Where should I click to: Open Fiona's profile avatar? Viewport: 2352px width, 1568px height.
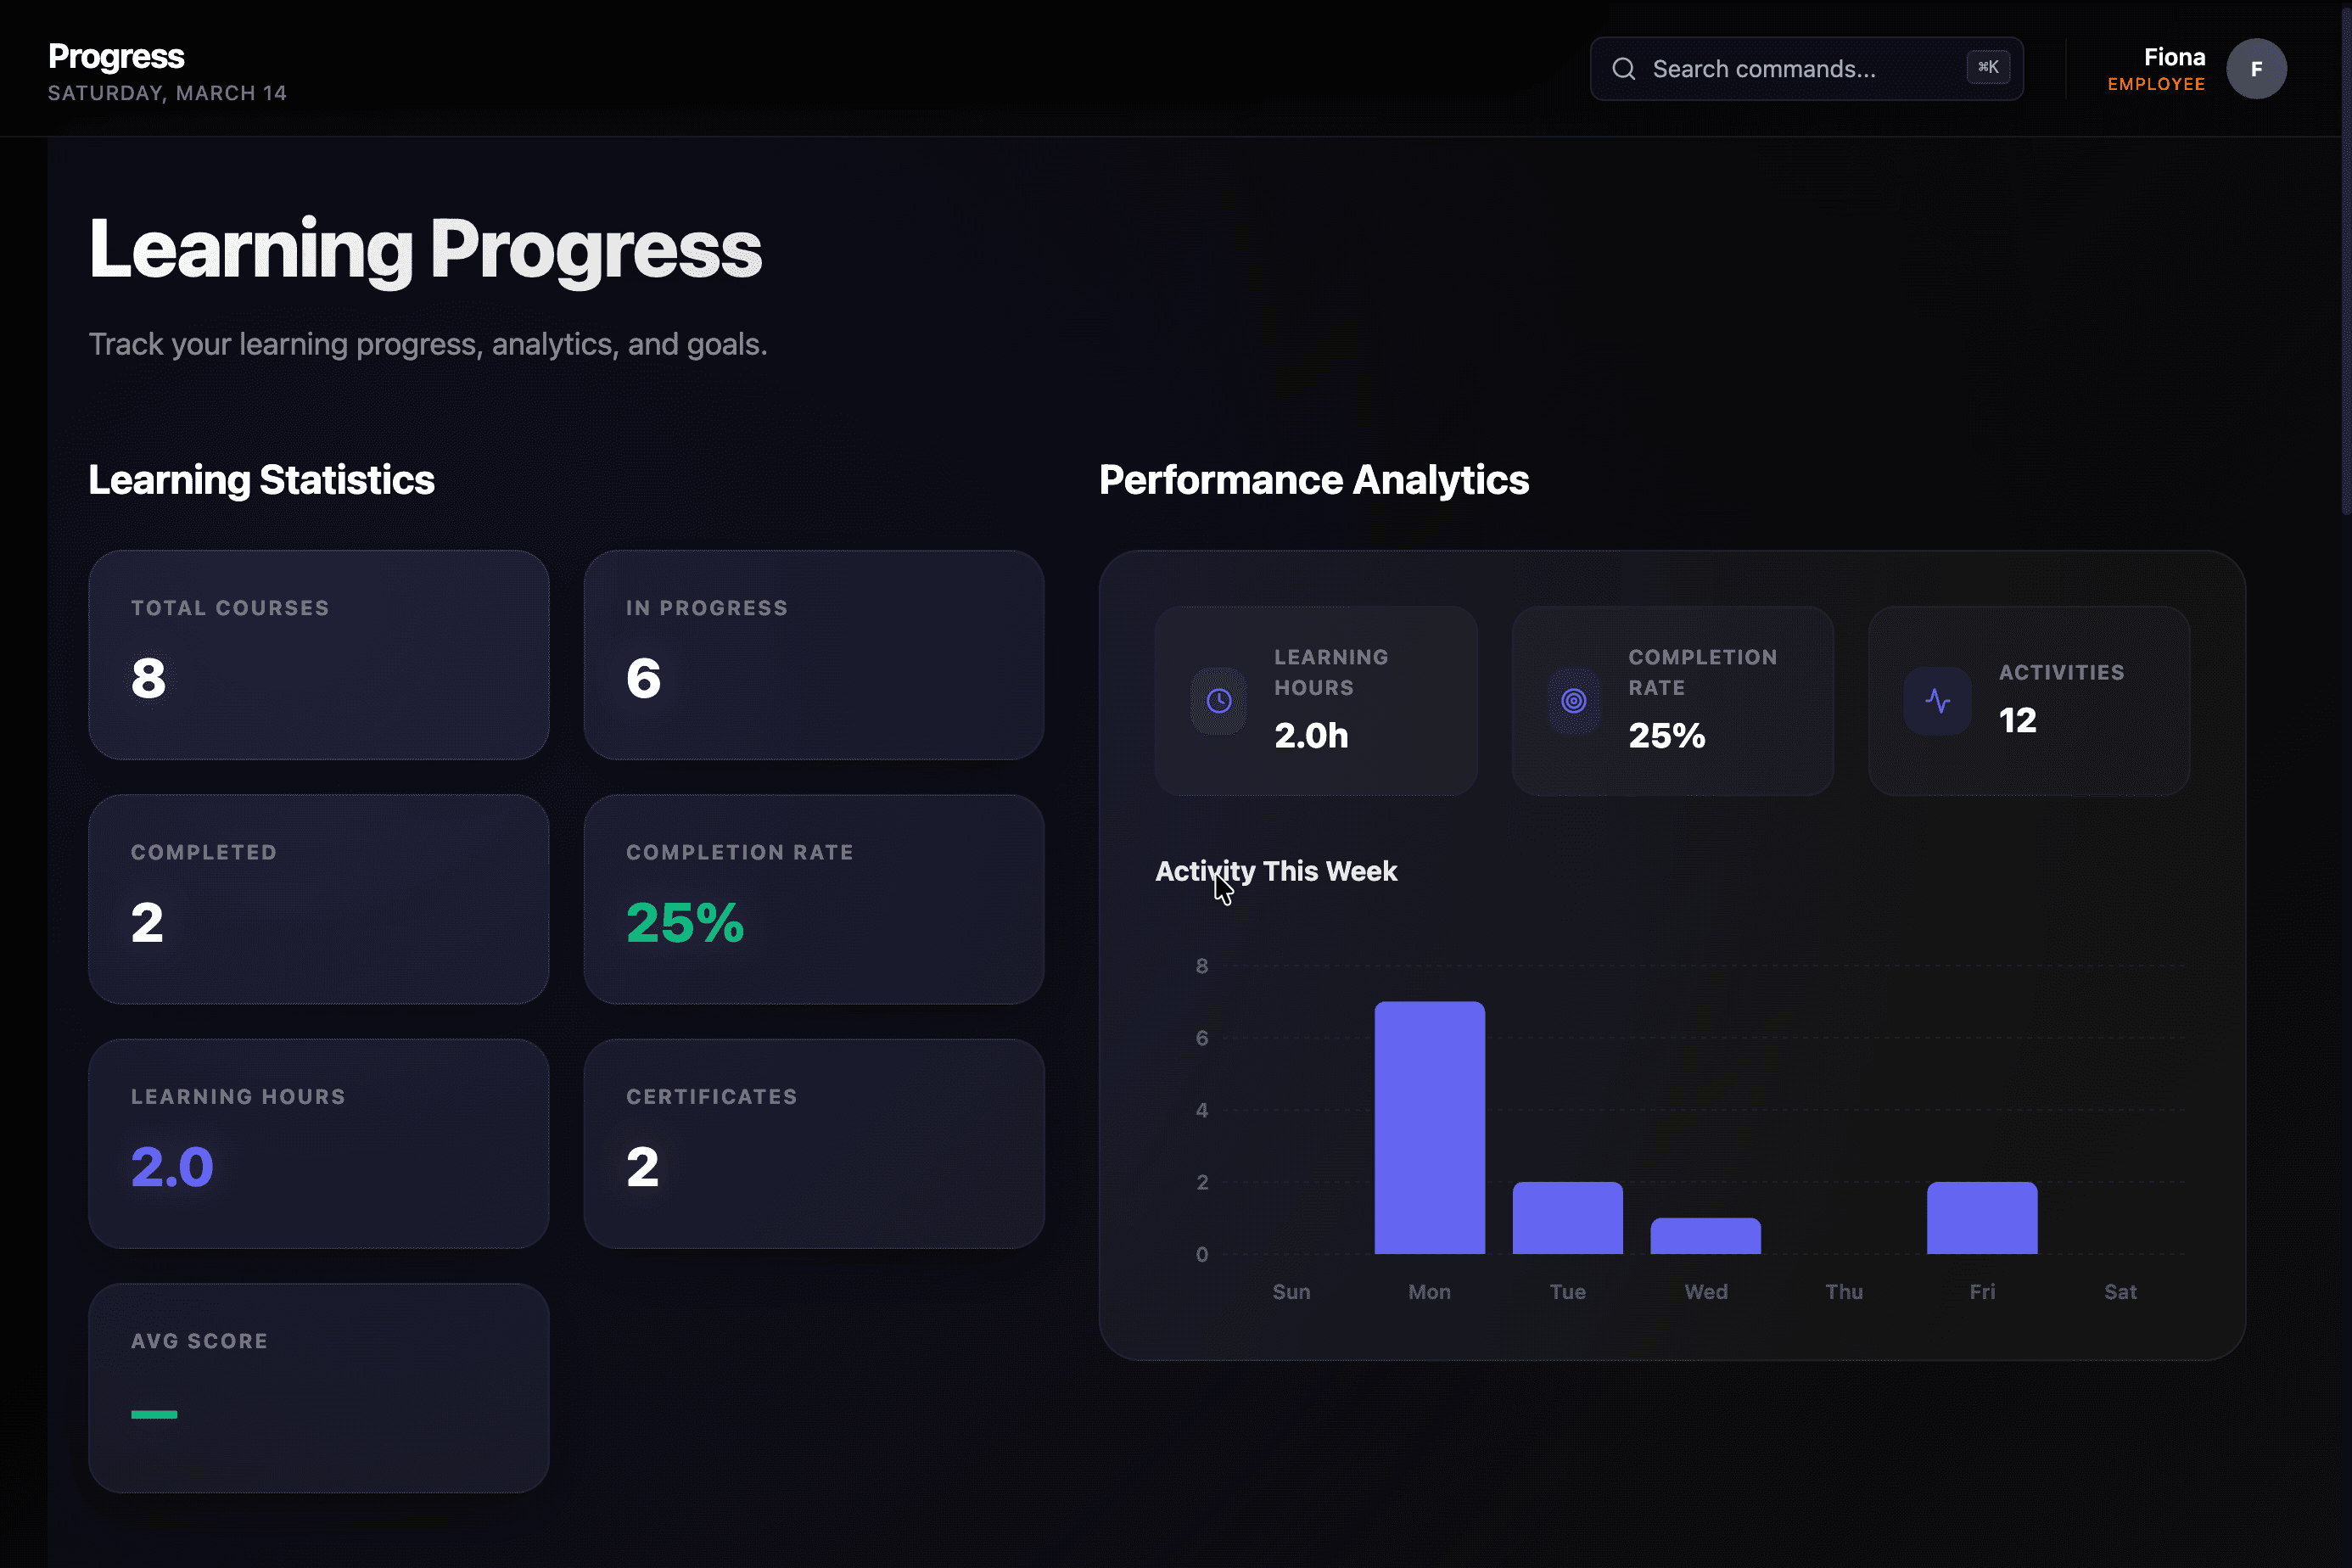pos(2257,68)
